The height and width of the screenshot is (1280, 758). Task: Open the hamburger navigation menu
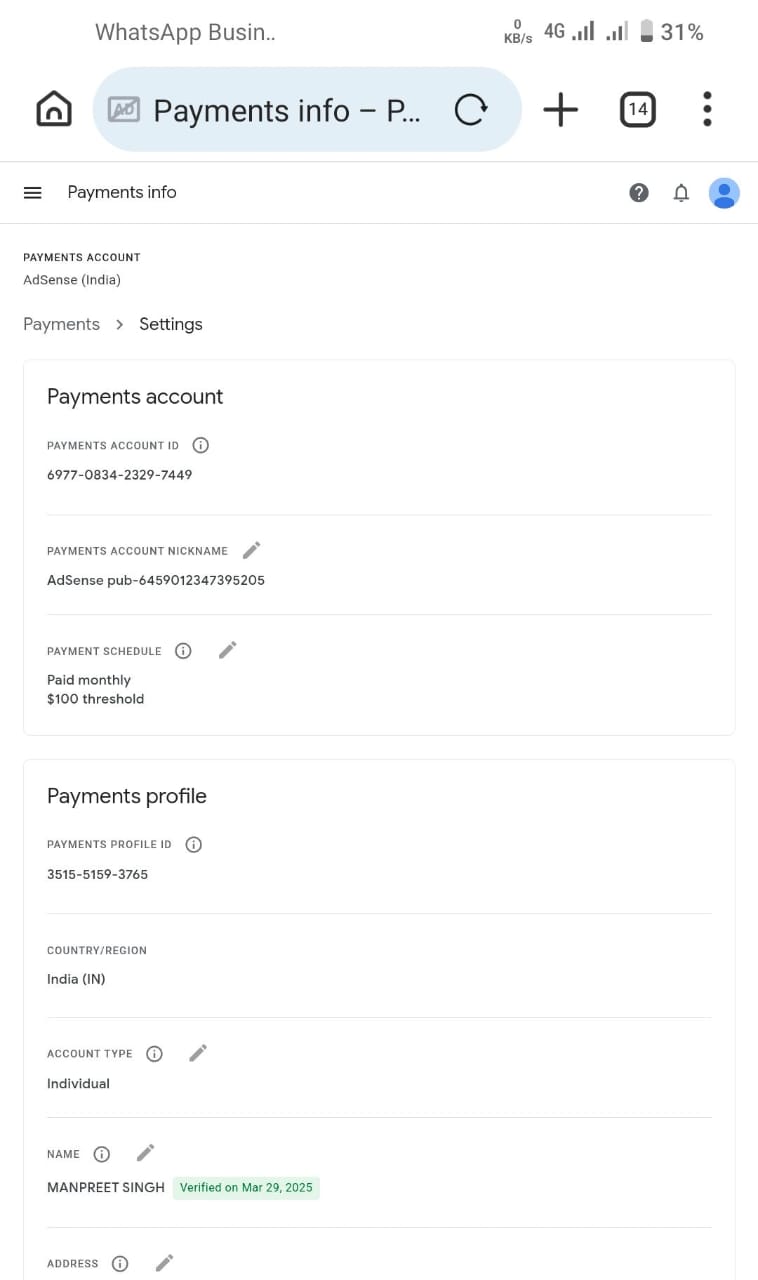pos(32,193)
